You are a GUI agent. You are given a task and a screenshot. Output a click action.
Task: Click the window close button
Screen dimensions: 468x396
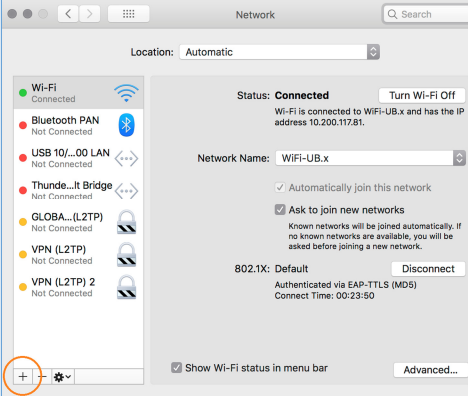pos(12,14)
